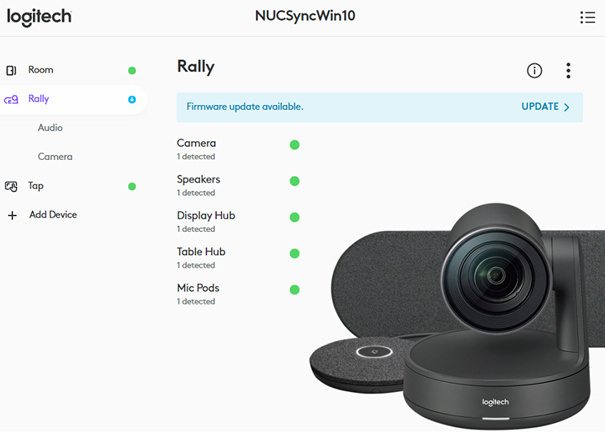
Task: Click Add Device
Action: coord(53,215)
